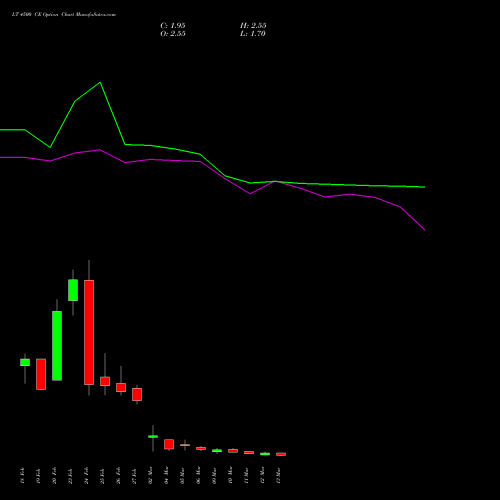Click the high value H: 2.55
This screenshot has width=500, height=500.
[x=253, y=25]
